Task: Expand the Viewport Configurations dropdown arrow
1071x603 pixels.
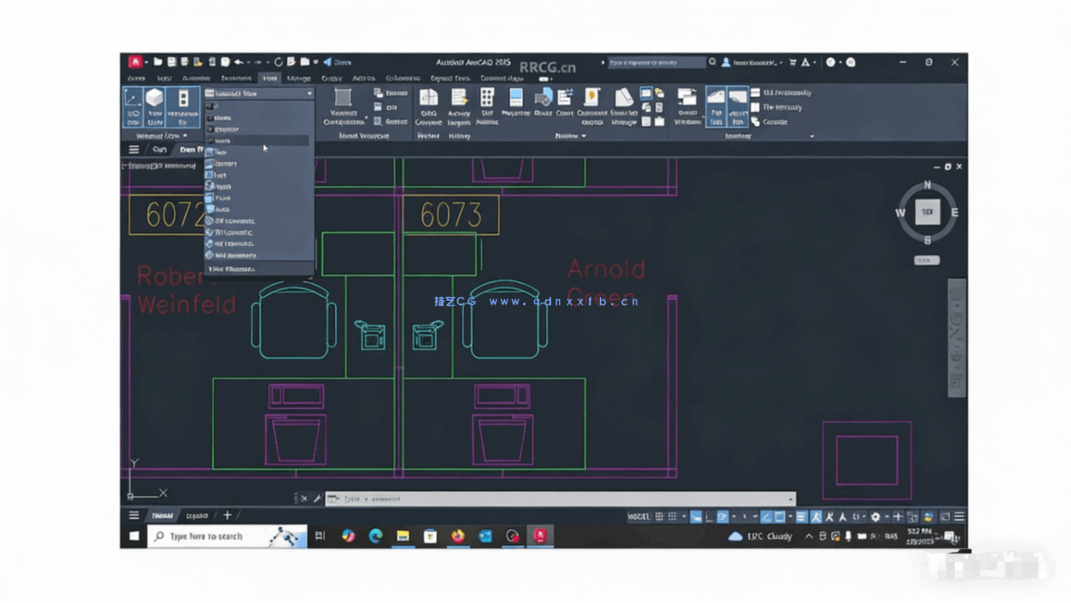Action: [366, 117]
